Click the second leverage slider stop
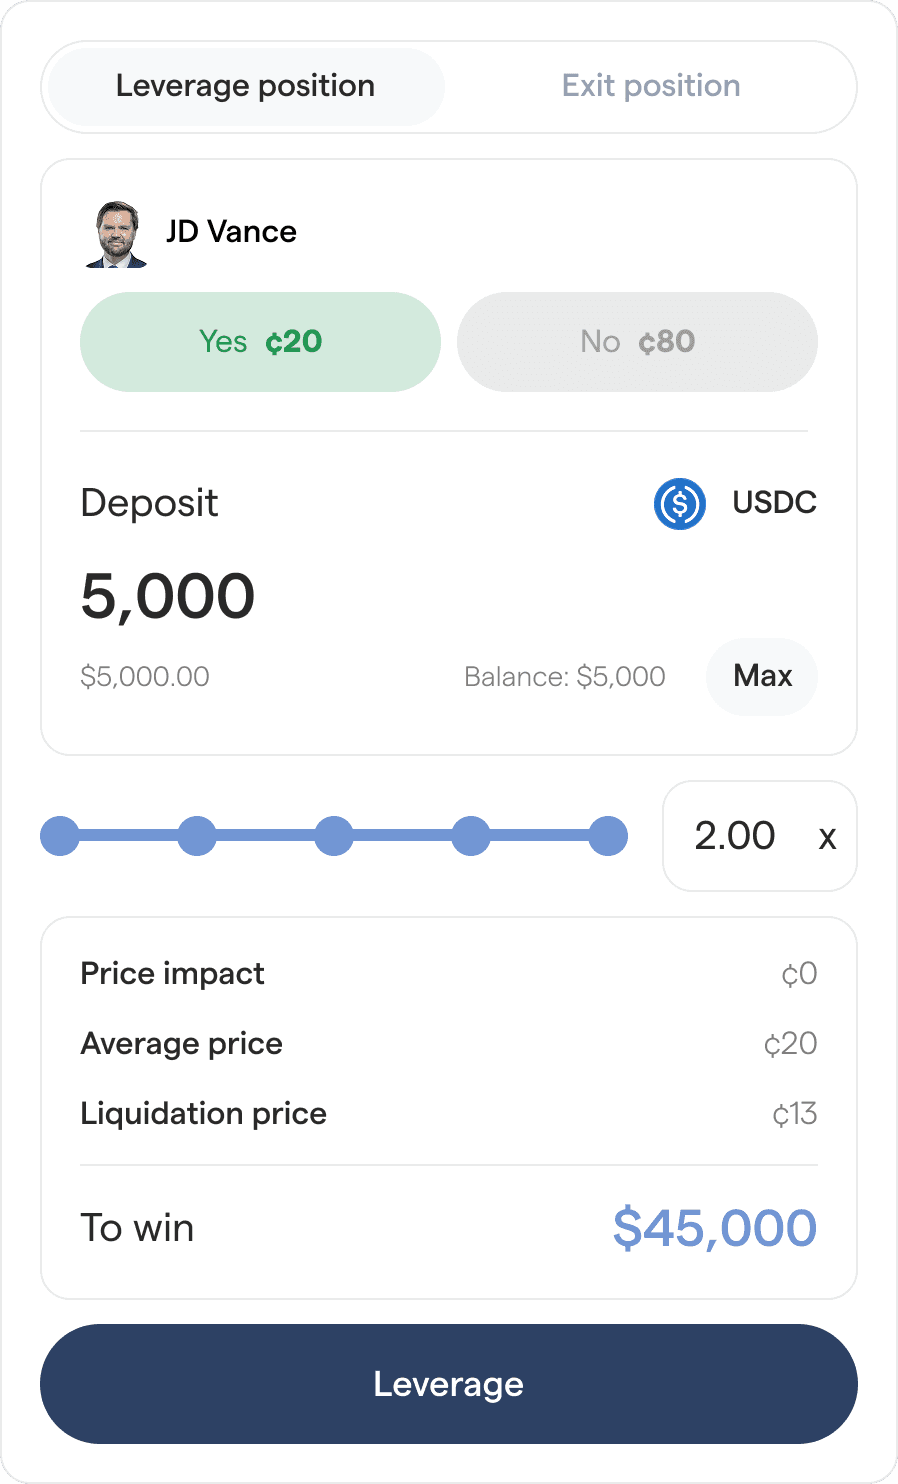This screenshot has width=898, height=1484. 197,836
